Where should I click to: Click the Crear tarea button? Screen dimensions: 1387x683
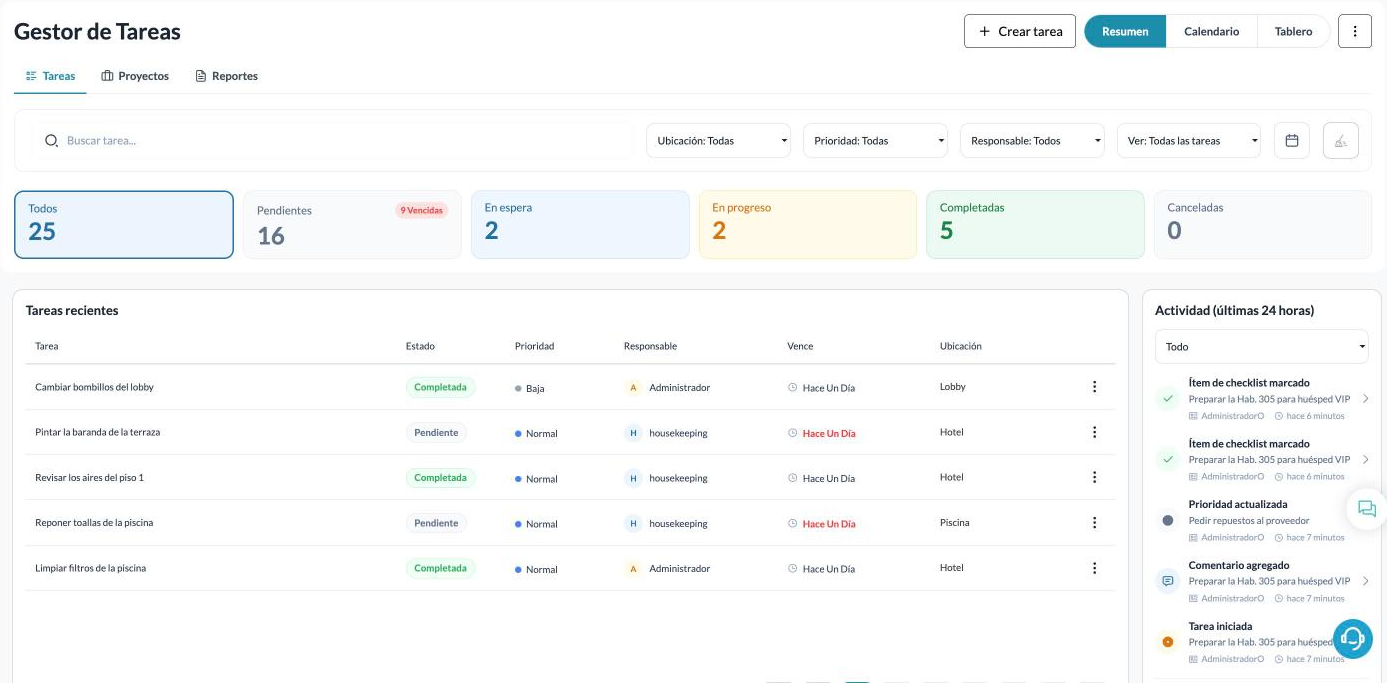click(x=1020, y=31)
